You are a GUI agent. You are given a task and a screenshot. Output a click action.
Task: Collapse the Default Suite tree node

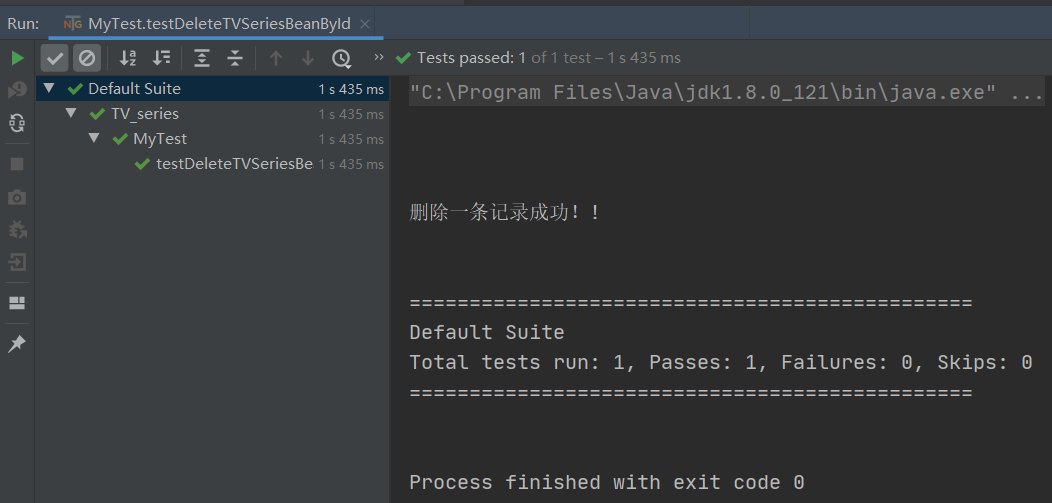(x=48, y=89)
